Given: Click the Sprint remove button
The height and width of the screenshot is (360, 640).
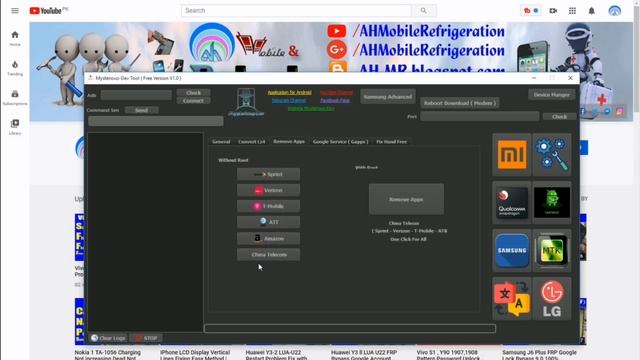Looking at the screenshot, I should (x=268, y=174).
